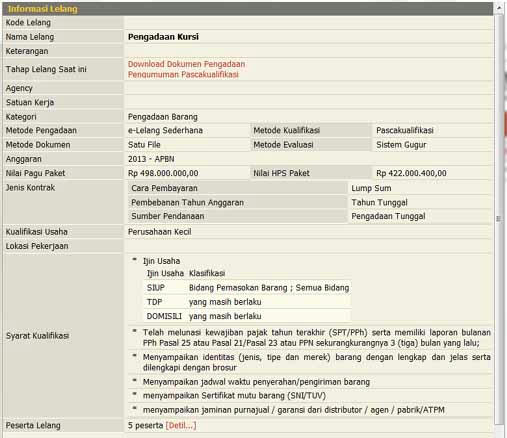Viewport: 507px width, 438px height.
Task: Select the 'Rp 422.000.400,00' amount
Action: pyautogui.click(x=411, y=173)
